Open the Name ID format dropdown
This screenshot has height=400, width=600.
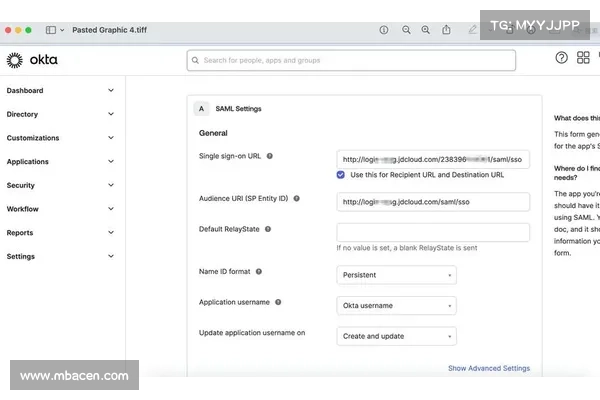(397, 274)
